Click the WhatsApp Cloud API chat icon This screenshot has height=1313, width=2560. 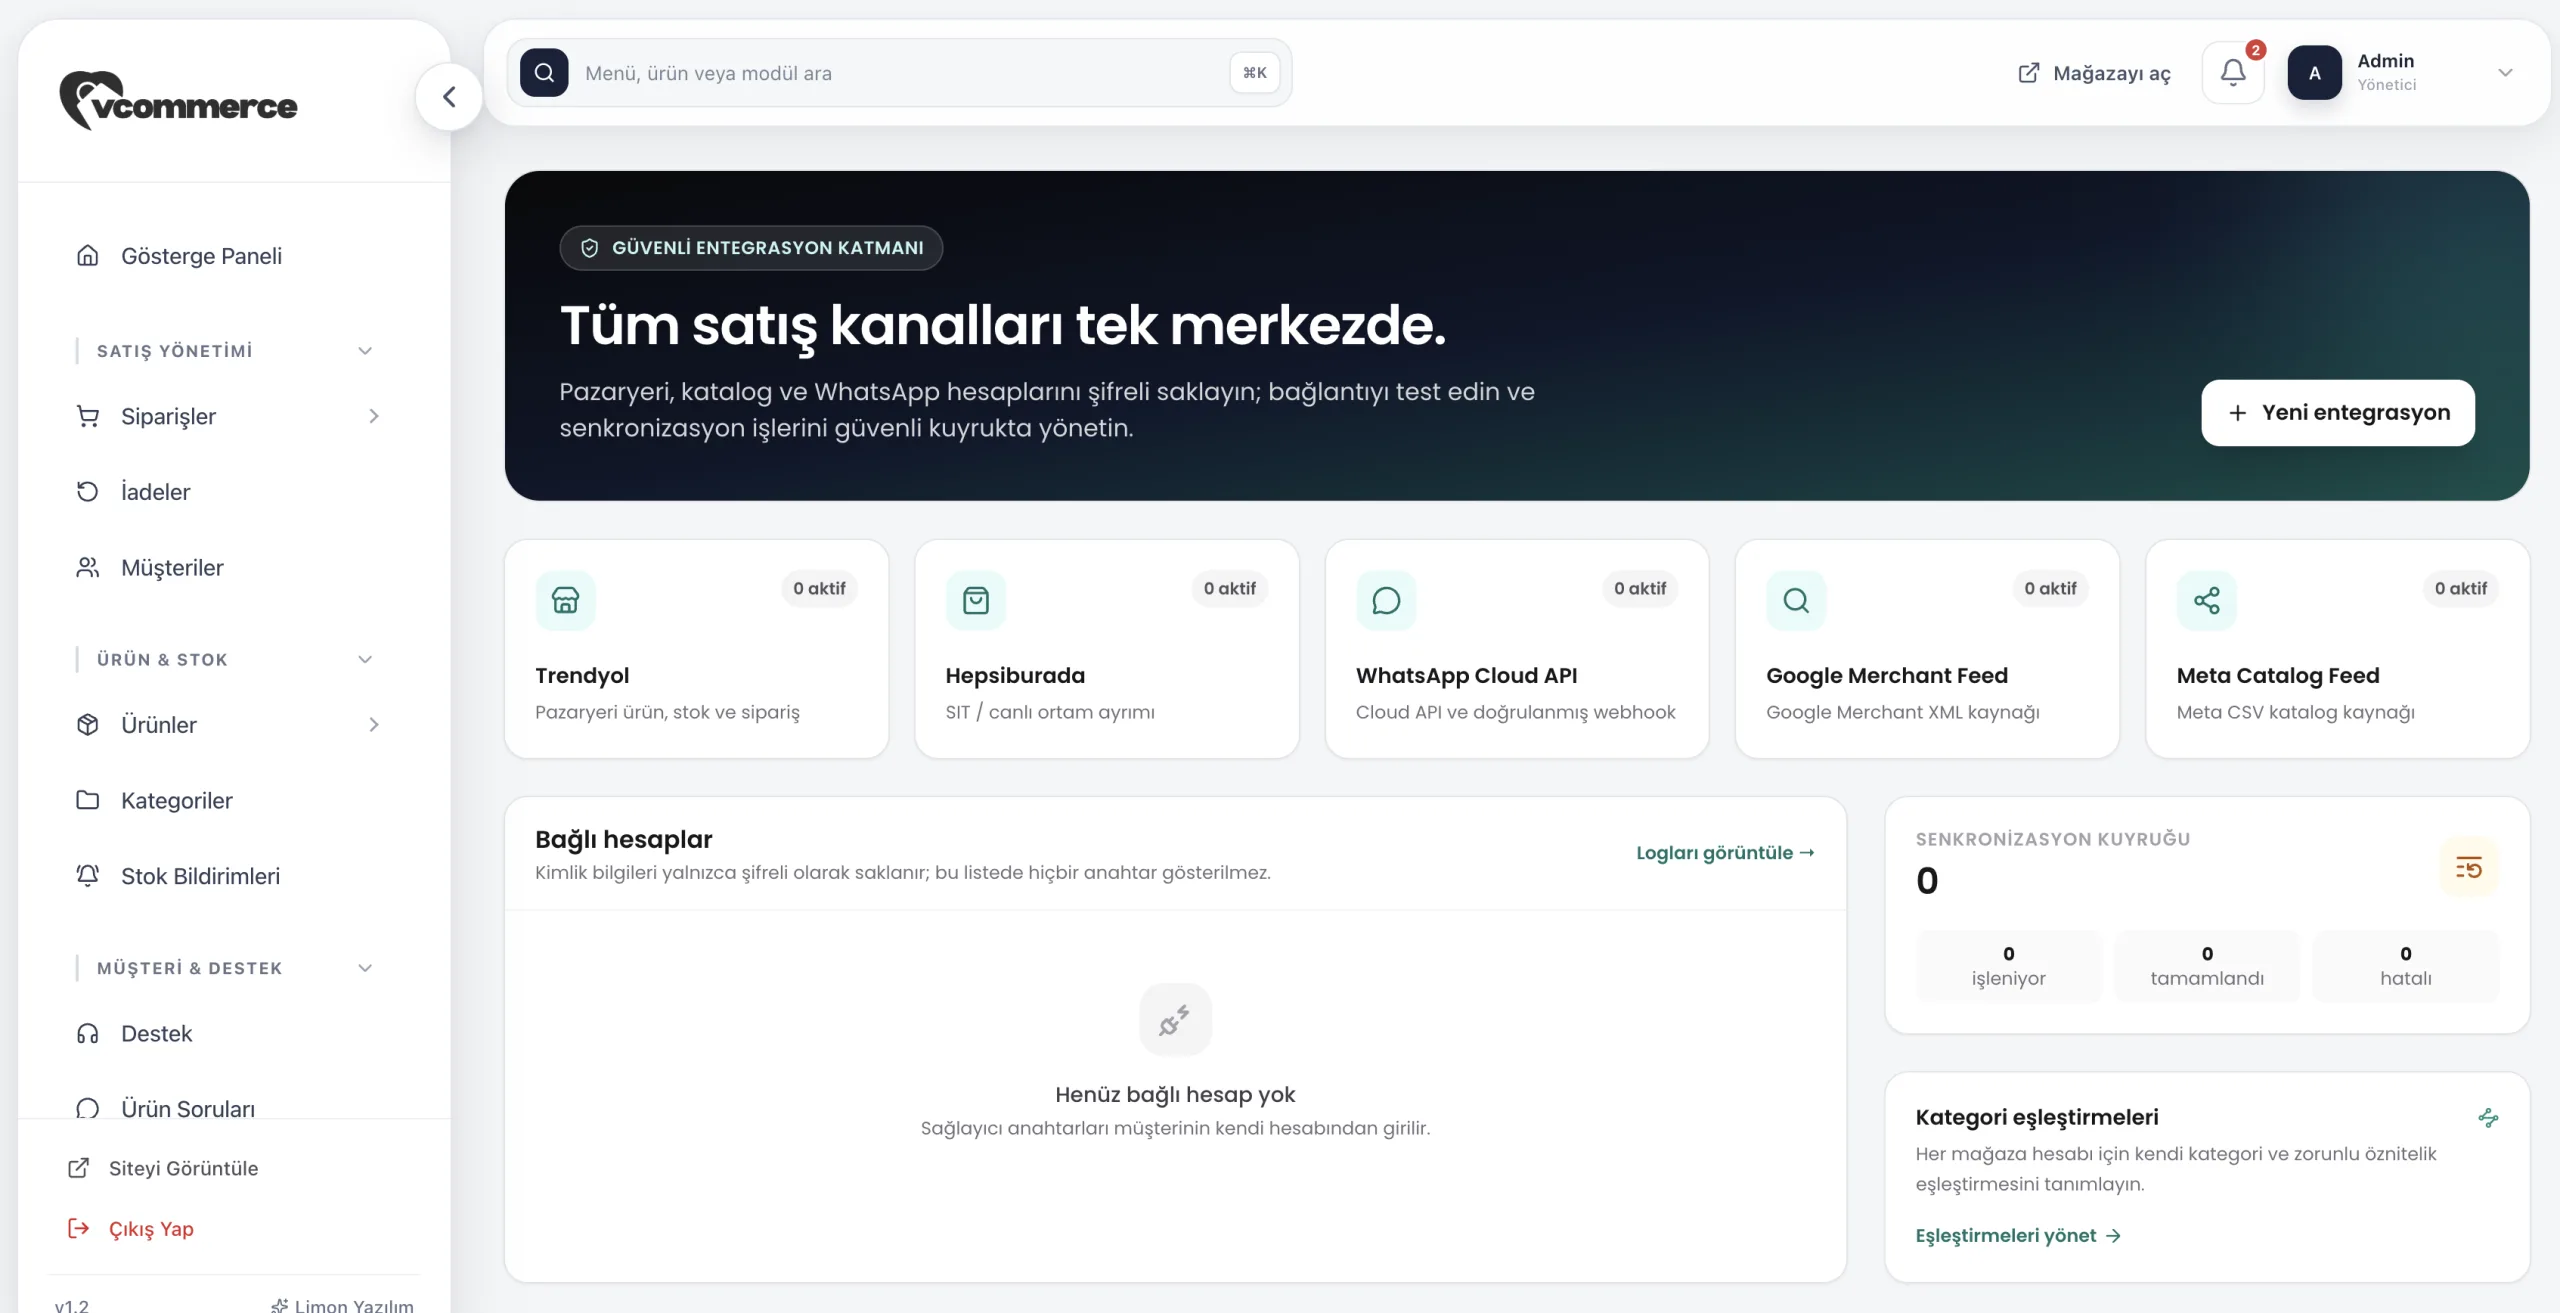(x=1386, y=600)
